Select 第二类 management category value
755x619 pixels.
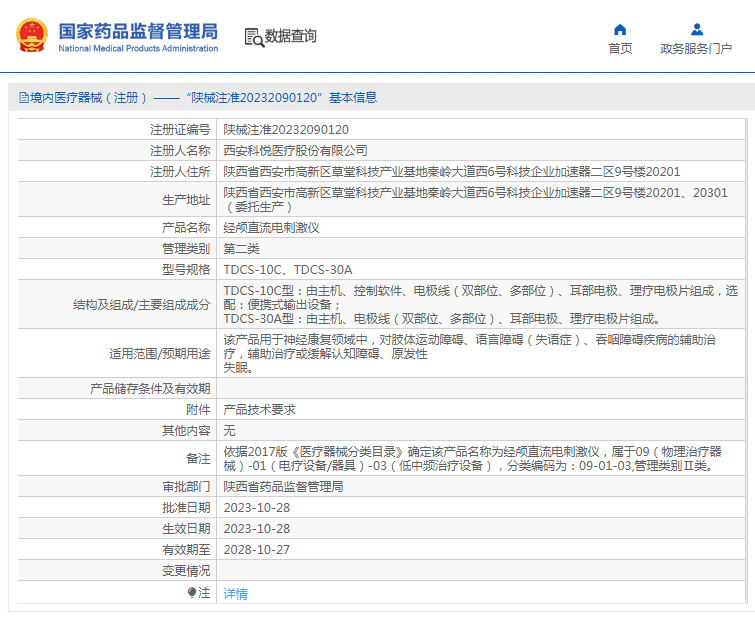(x=241, y=249)
